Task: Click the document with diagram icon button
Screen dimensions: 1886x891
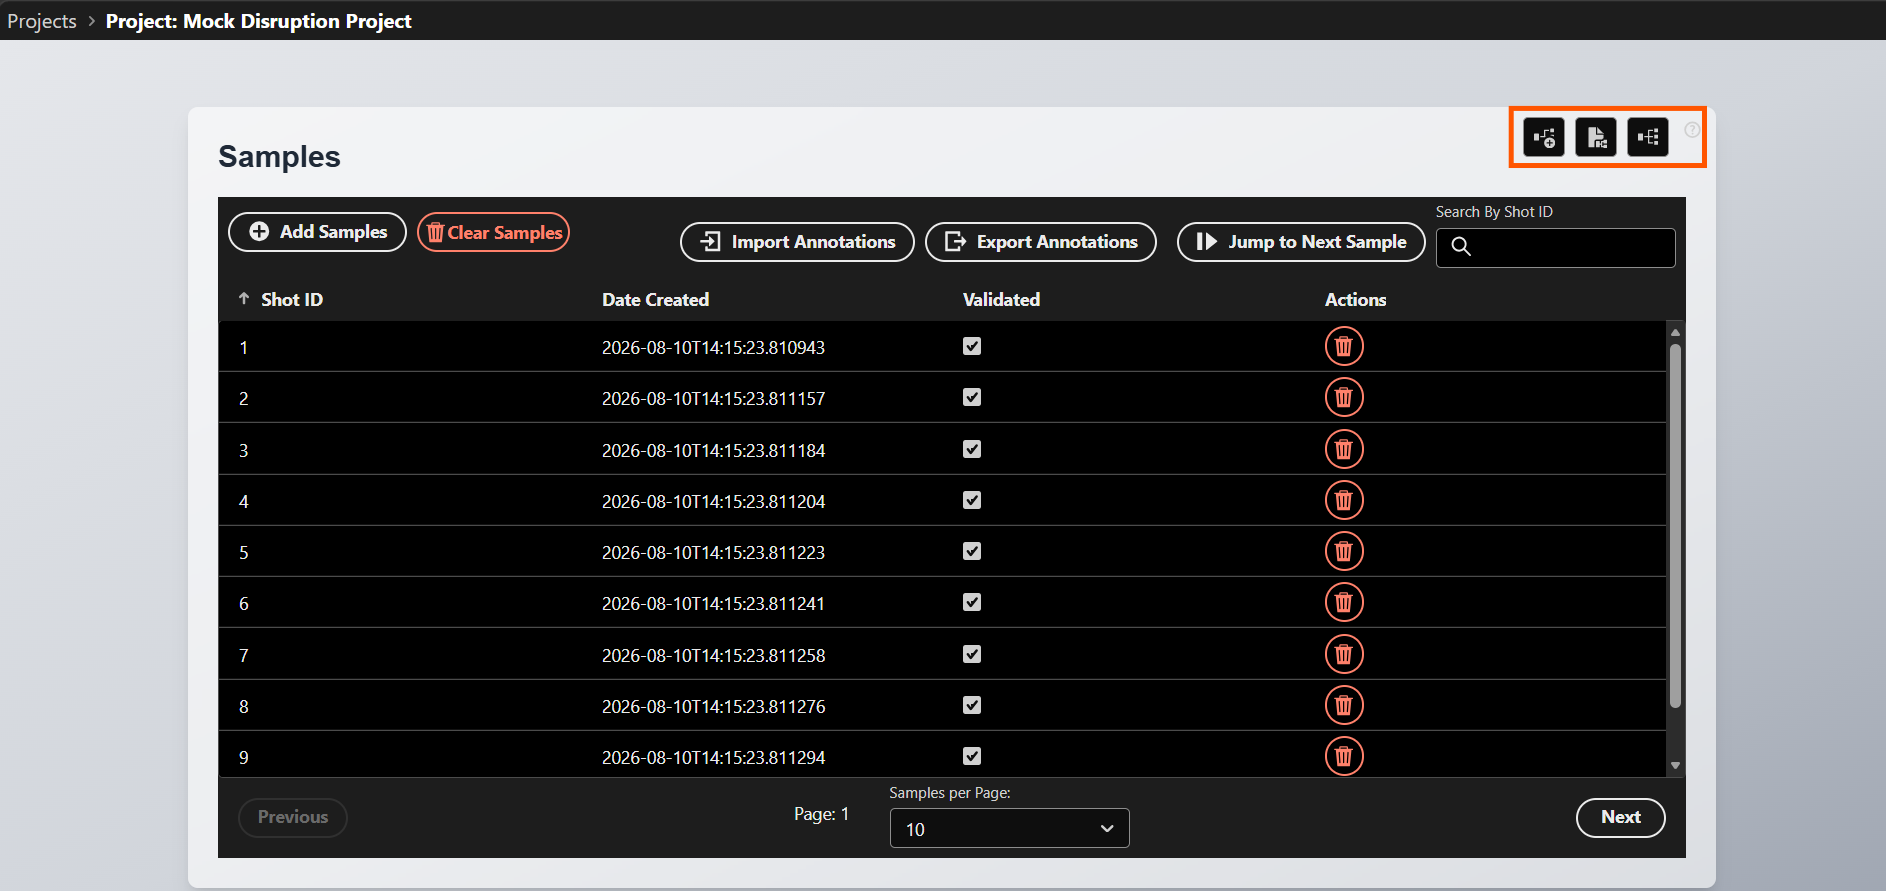Action: (x=1596, y=137)
